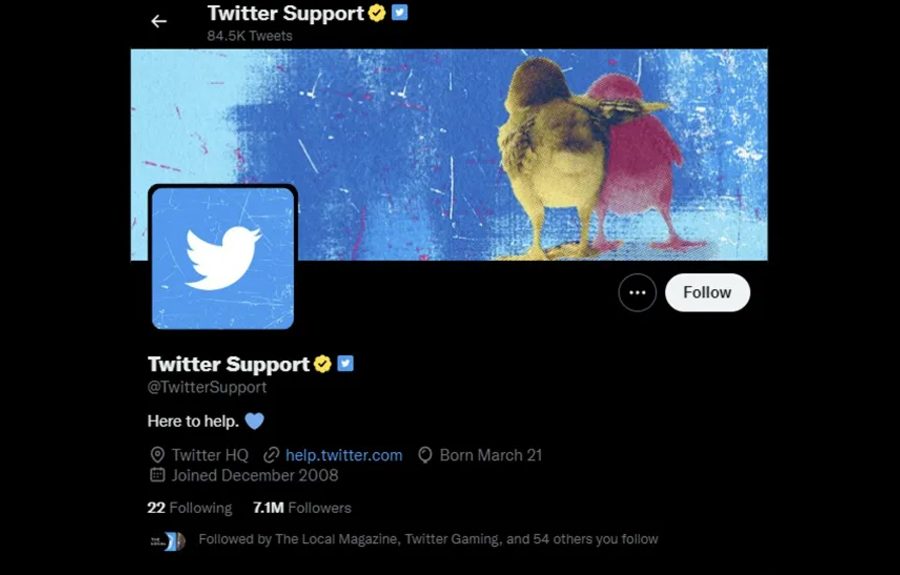View the 22 Following list
This screenshot has height=575, width=900.
click(189, 508)
